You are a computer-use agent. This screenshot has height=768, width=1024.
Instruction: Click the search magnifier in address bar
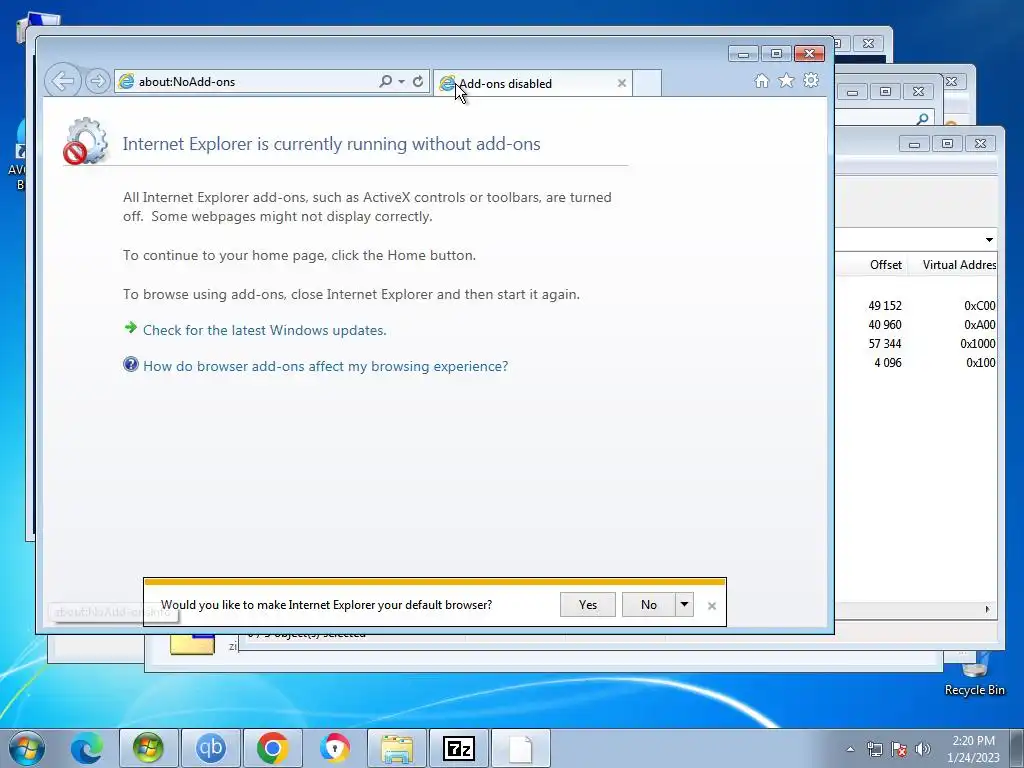[x=385, y=81]
